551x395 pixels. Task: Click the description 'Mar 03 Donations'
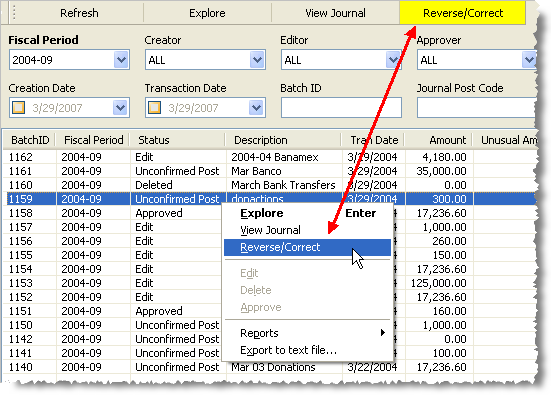click(x=273, y=367)
